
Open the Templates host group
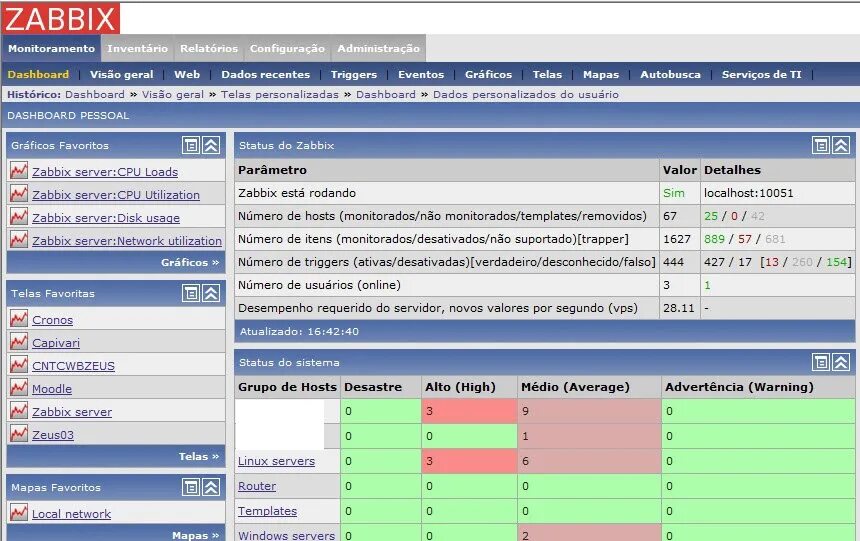267,511
